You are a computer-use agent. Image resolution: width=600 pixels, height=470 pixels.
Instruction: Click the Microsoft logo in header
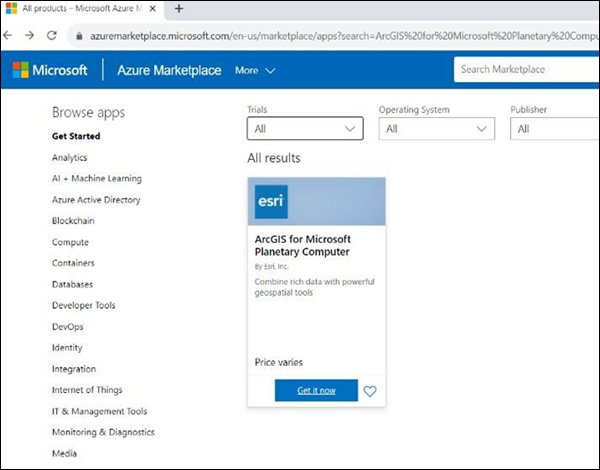(x=50, y=70)
